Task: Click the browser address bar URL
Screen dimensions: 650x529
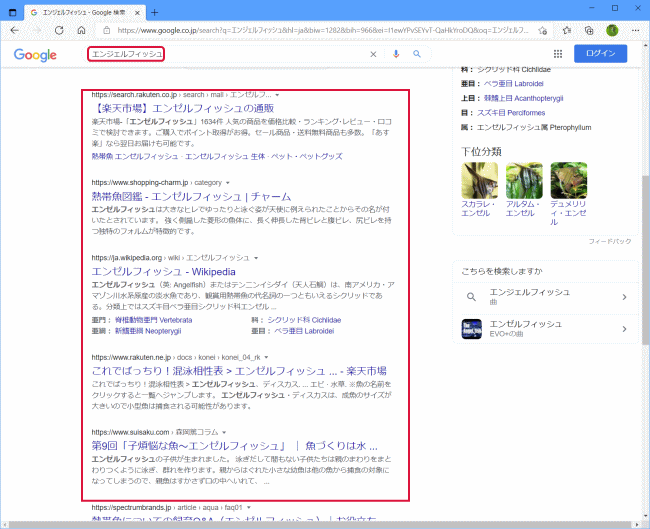Action: click(323, 30)
